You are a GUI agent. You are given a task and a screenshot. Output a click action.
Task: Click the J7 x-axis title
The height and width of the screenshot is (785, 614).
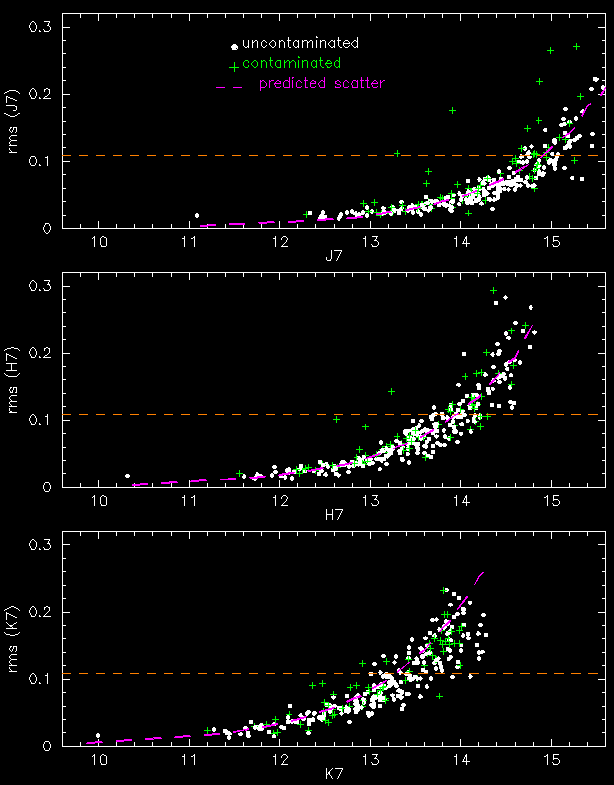tap(333, 258)
